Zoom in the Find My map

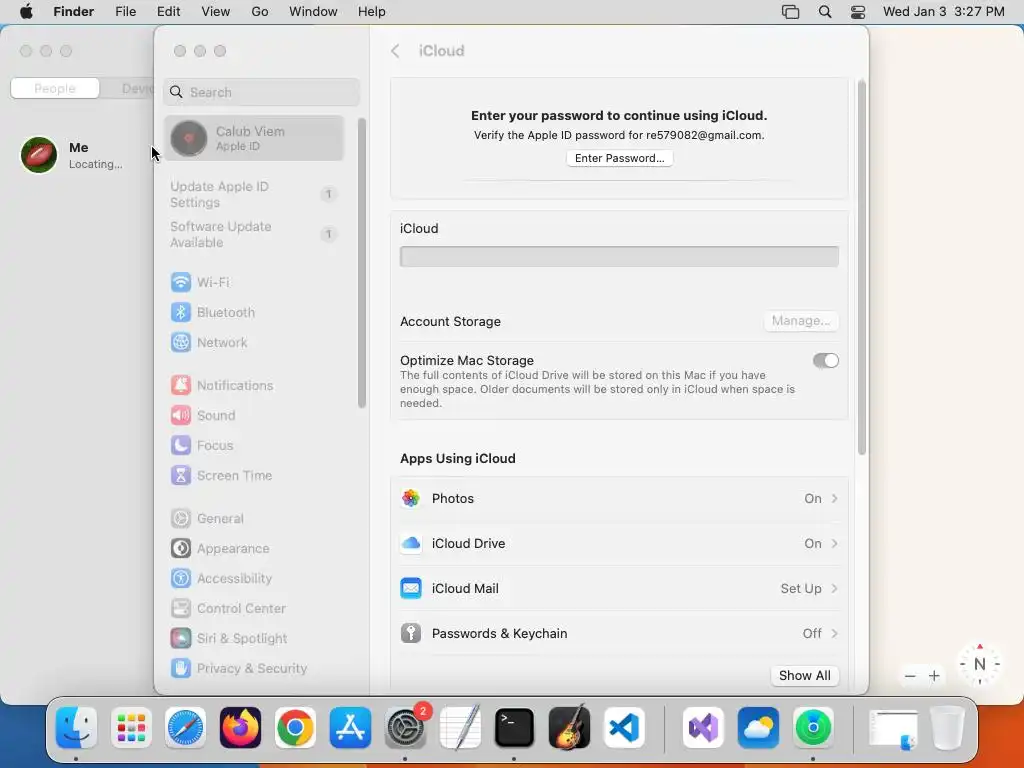tap(935, 676)
